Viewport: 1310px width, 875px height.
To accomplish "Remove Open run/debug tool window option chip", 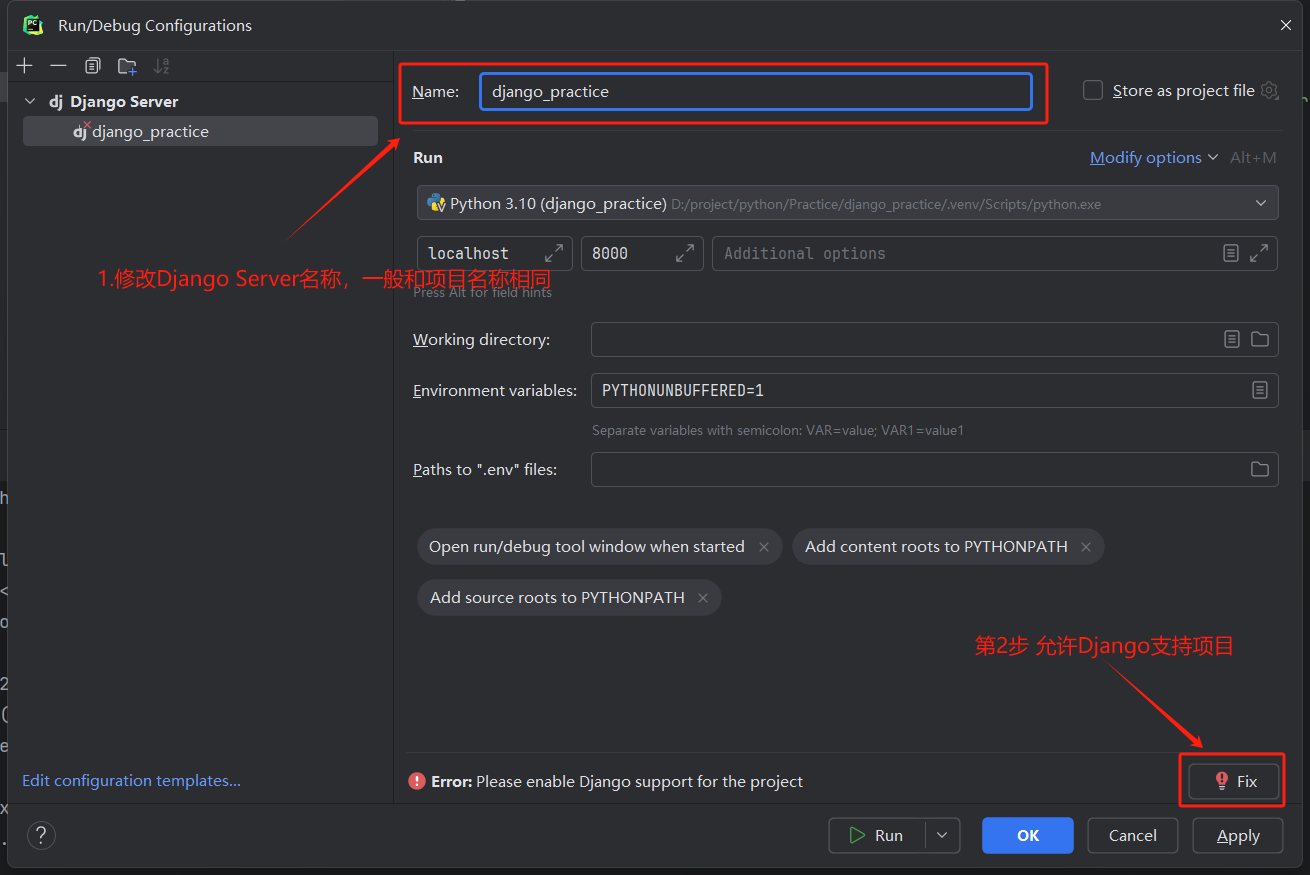I will click(x=764, y=547).
